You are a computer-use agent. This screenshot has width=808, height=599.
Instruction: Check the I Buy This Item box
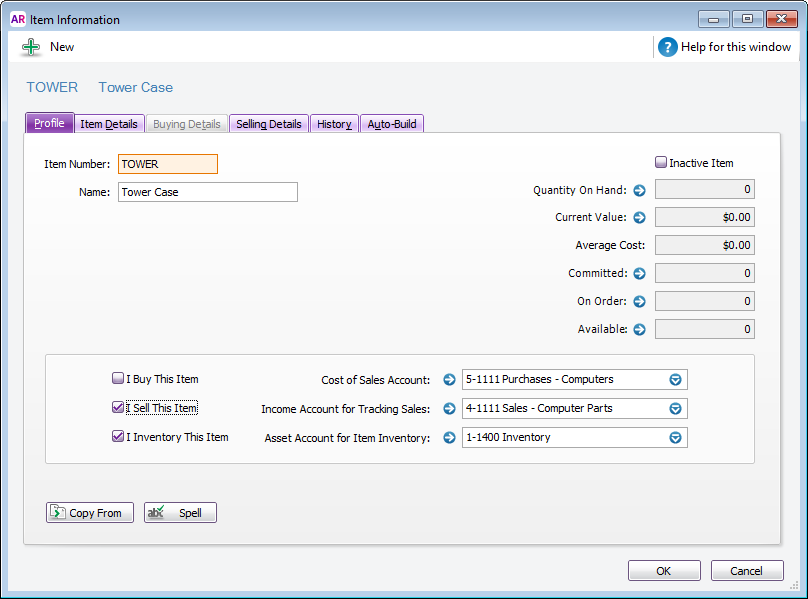tap(118, 379)
